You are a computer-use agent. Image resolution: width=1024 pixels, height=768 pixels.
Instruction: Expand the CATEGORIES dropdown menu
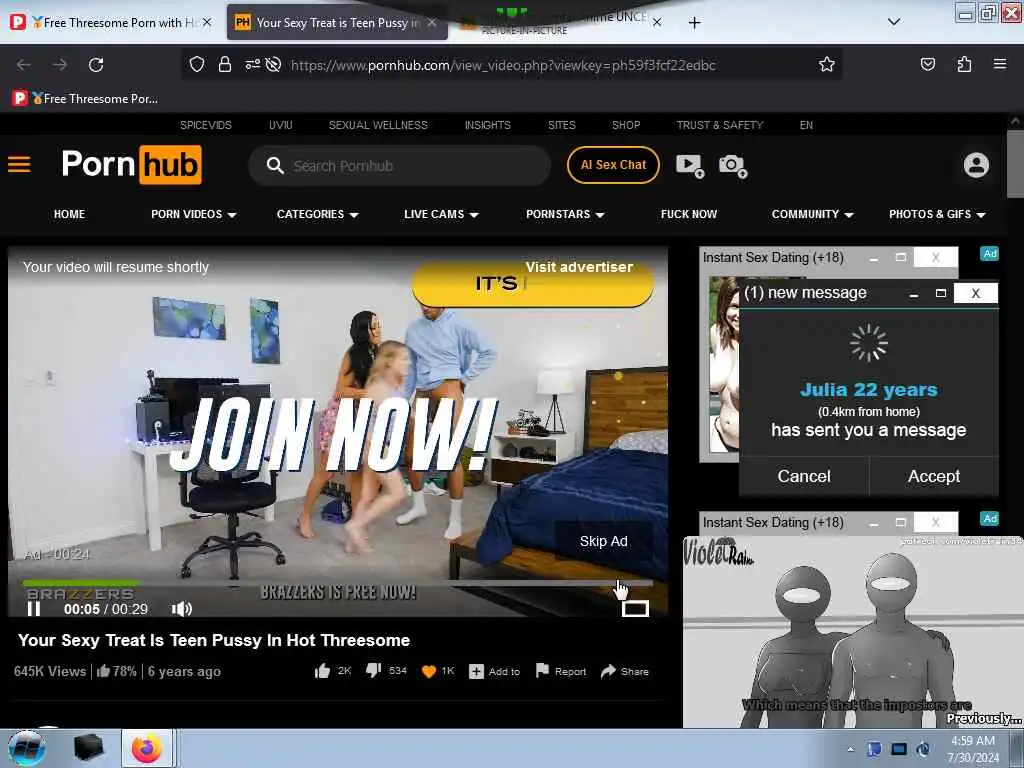317,214
